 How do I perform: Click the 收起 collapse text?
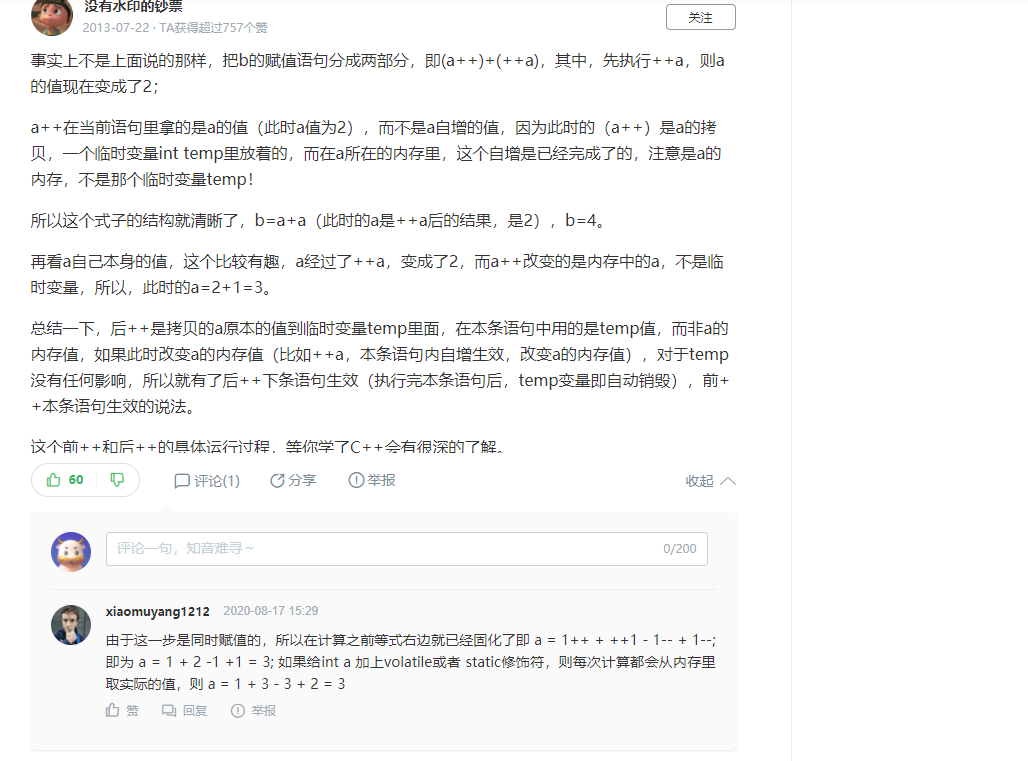pos(700,481)
